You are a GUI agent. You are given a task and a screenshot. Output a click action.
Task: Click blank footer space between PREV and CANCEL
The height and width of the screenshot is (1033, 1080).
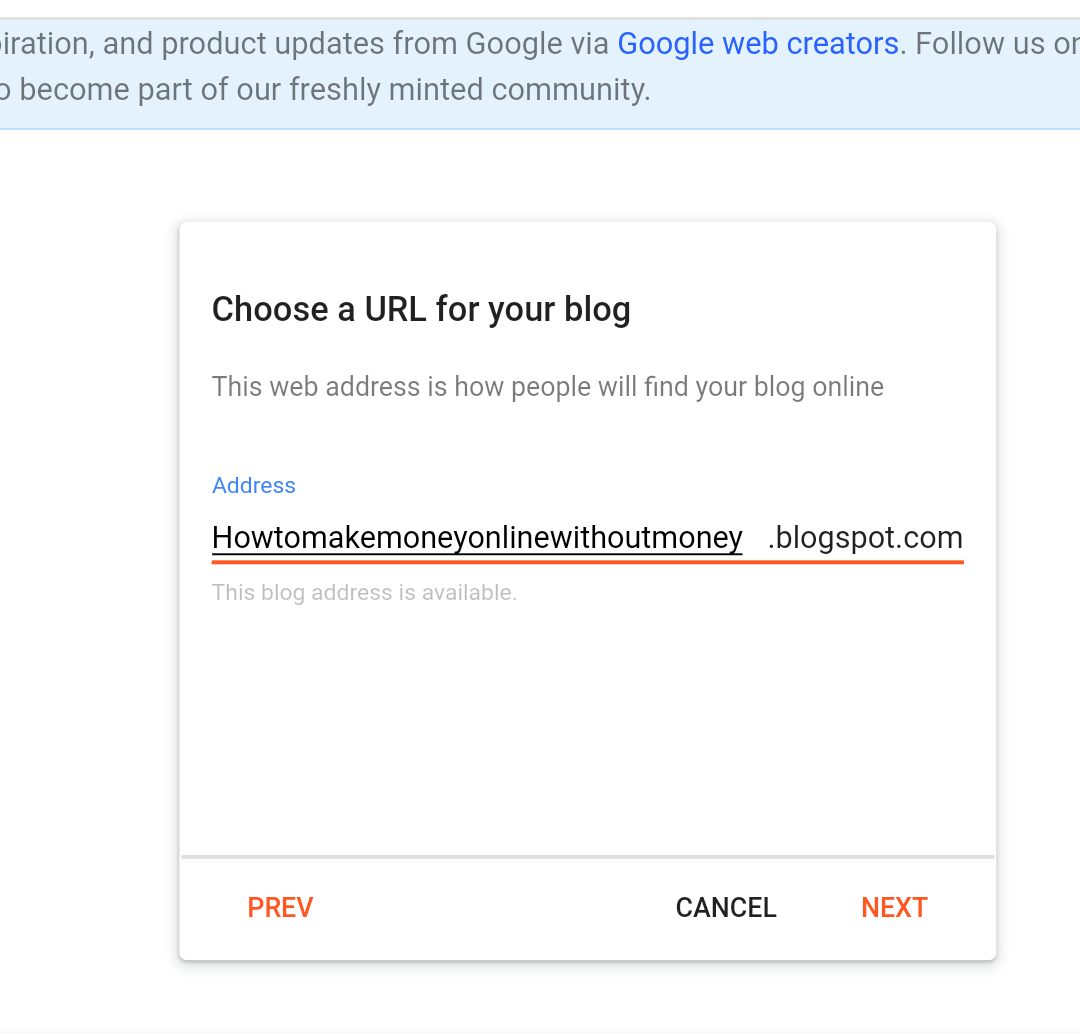pyautogui.click(x=490, y=907)
